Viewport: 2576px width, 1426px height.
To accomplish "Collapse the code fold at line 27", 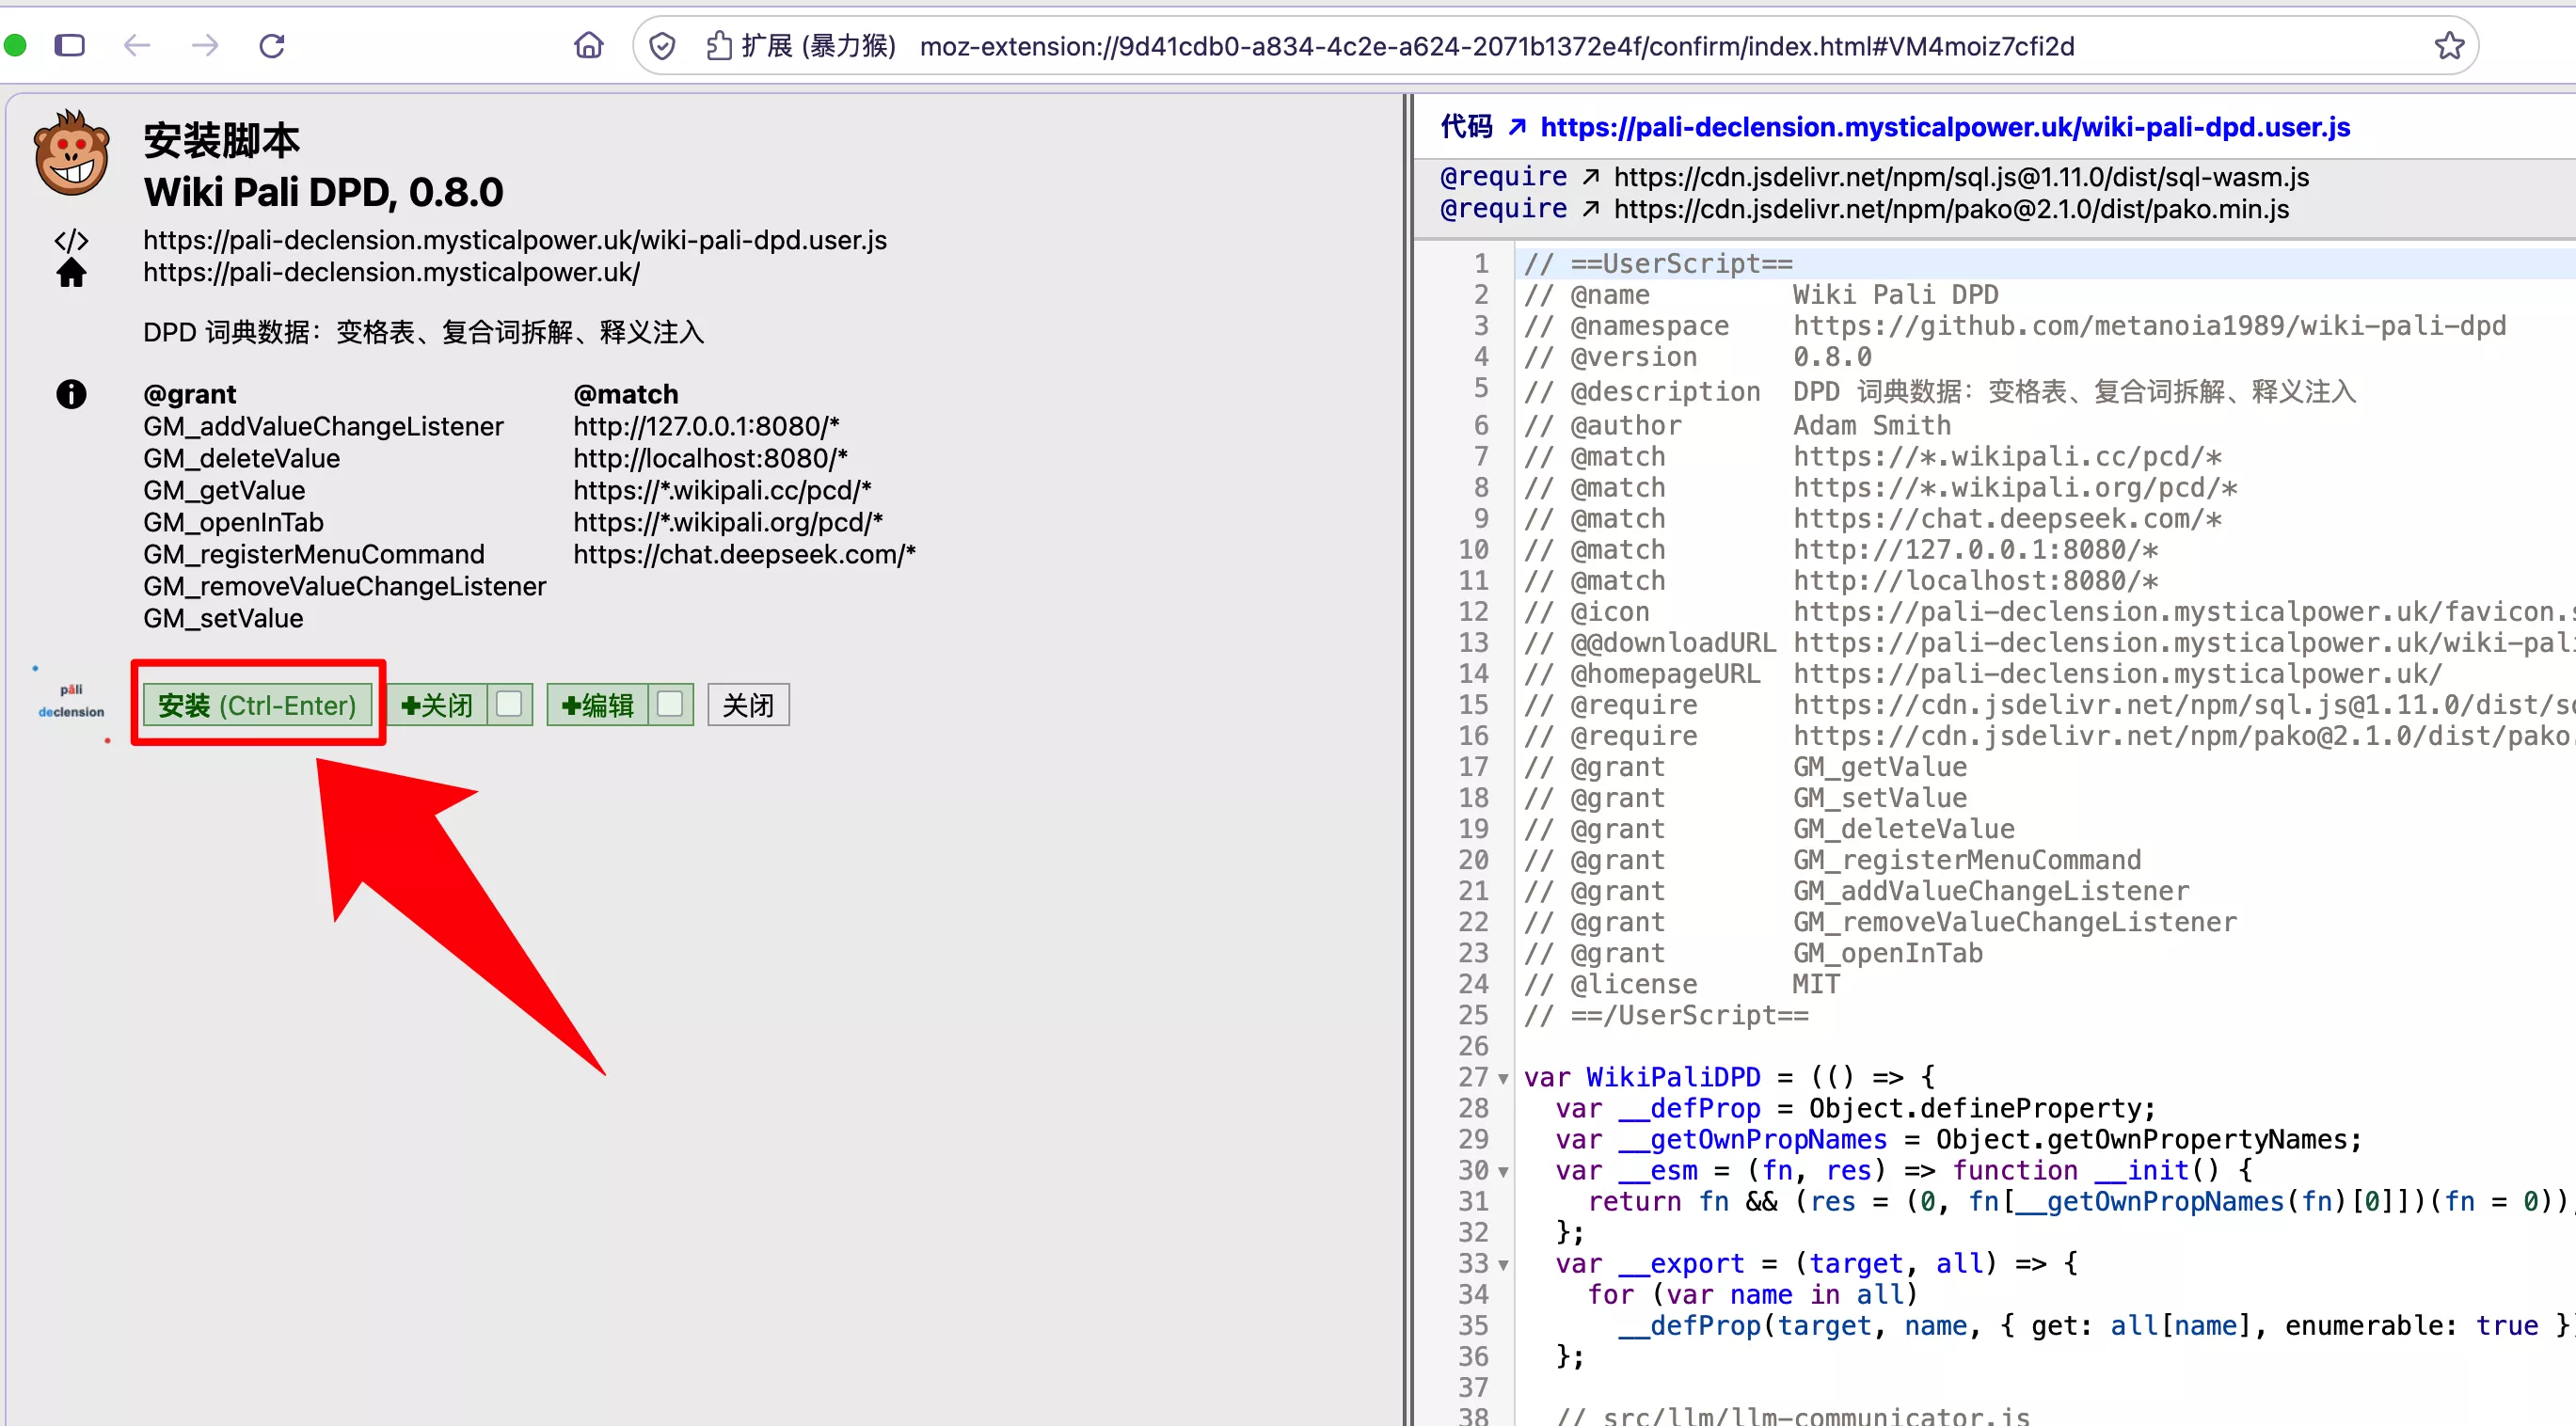I will click(x=1503, y=1079).
